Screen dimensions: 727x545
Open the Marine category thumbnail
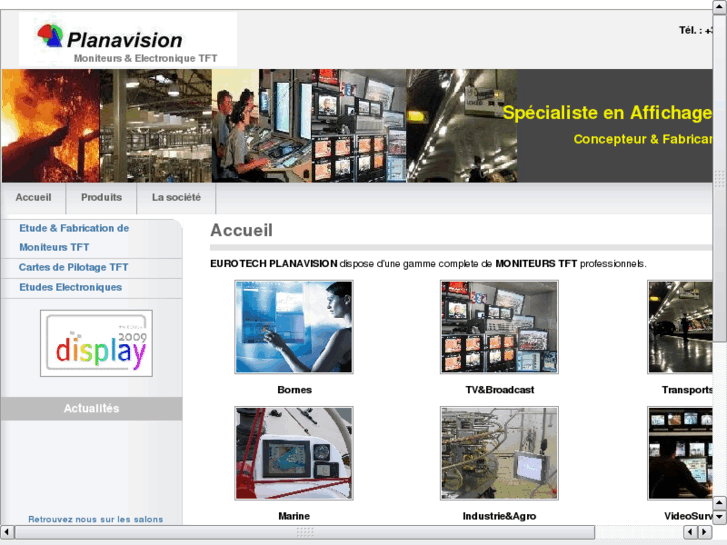[293, 454]
